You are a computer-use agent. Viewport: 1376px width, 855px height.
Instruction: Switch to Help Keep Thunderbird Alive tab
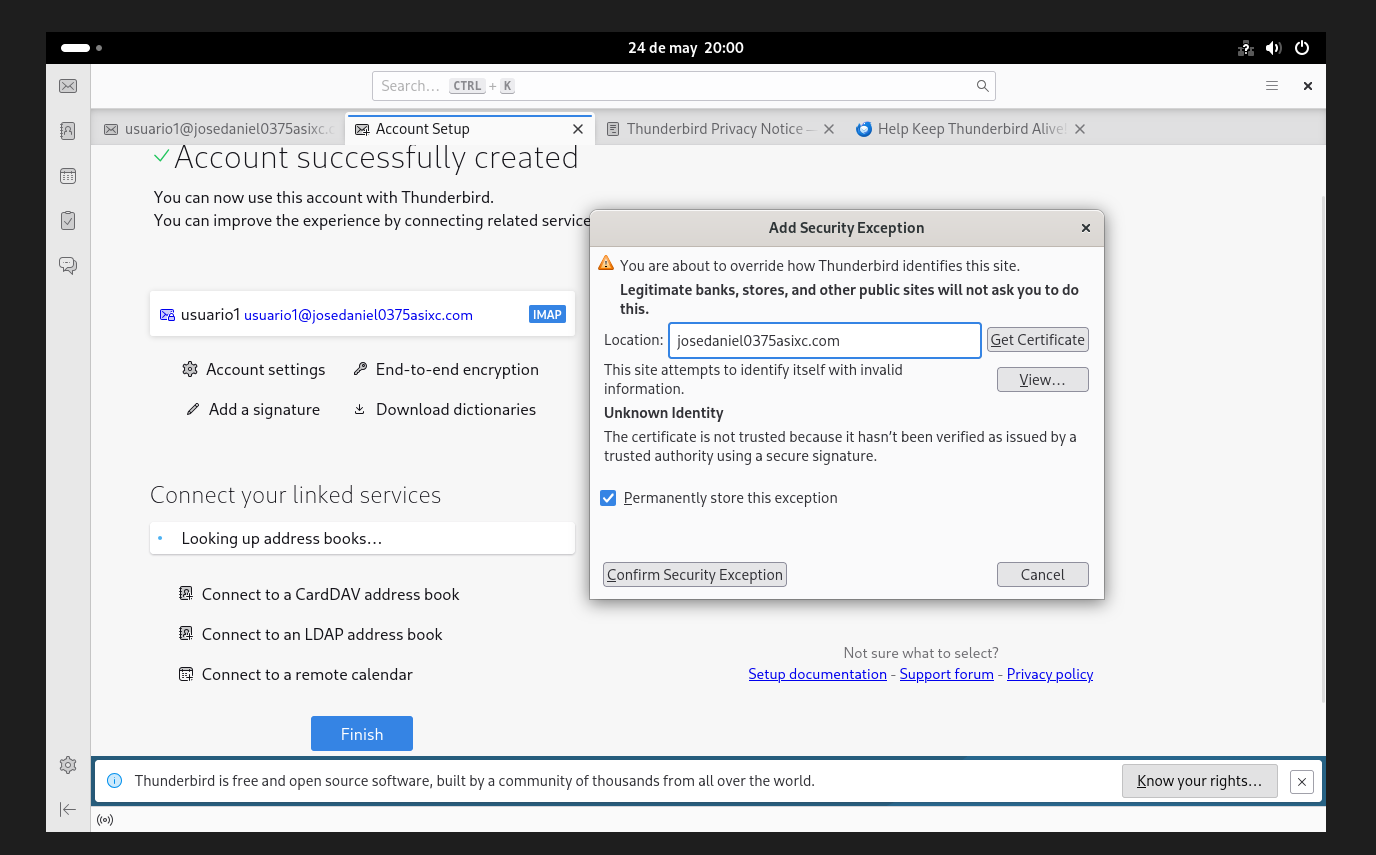click(x=970, y=129)
